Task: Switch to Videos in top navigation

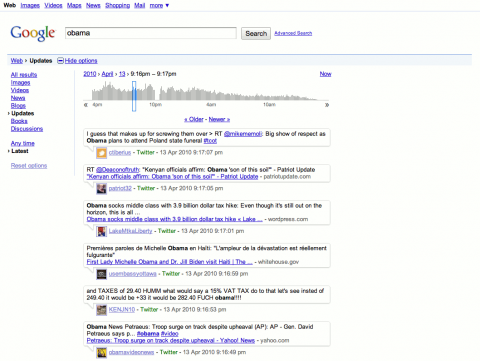Action: (x=53, y=5)
